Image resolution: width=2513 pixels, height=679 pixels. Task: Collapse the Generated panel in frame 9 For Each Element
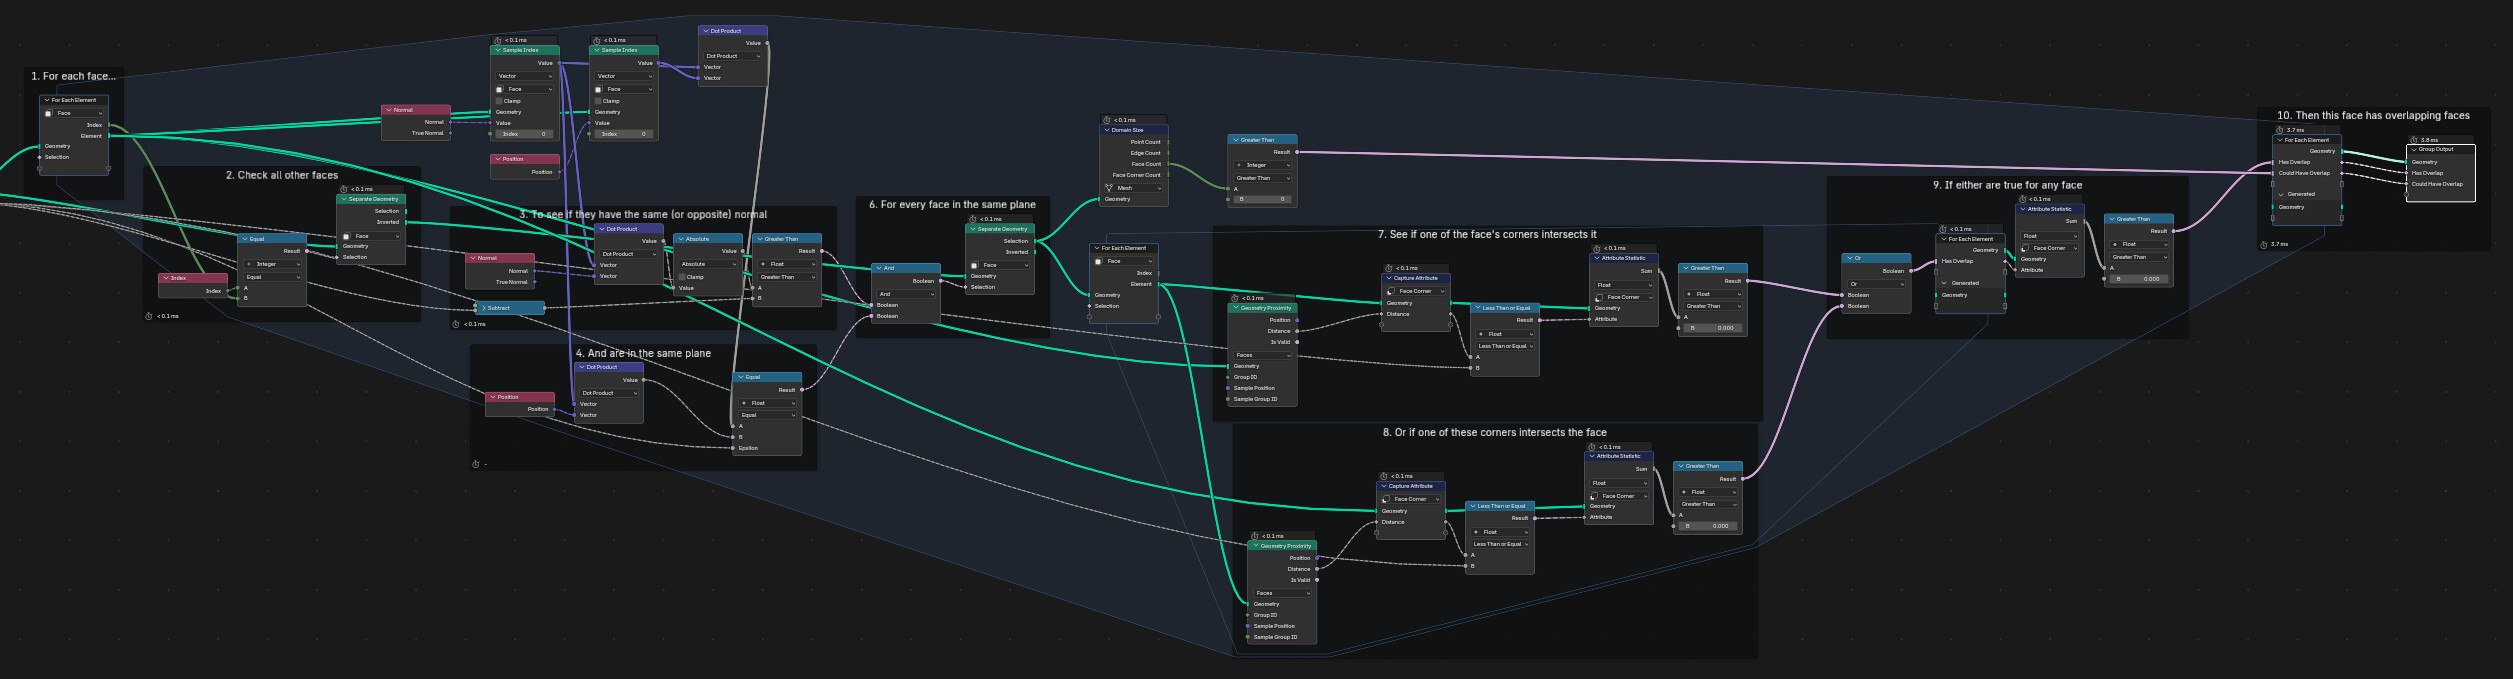click(x=1945, y=283)
